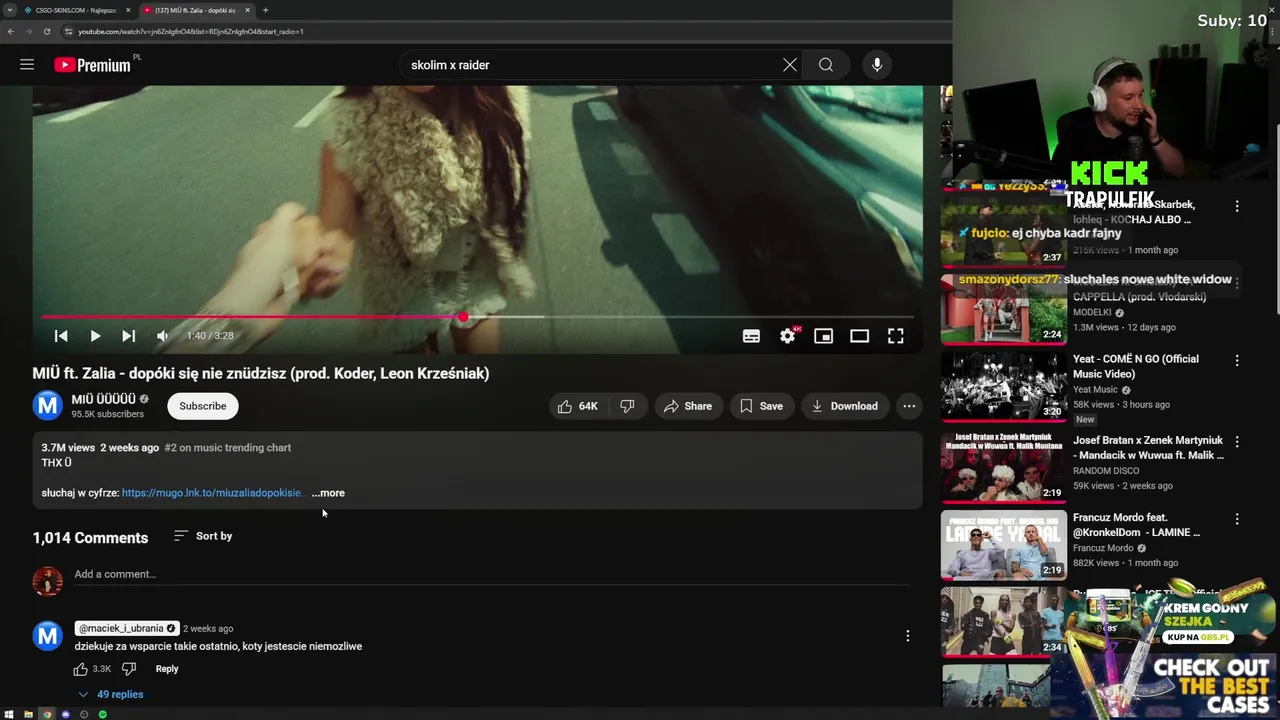Screen dimensions: 1280x720
Task: Like the maciek_i_ubrania comment
Action: coord(81,669)
